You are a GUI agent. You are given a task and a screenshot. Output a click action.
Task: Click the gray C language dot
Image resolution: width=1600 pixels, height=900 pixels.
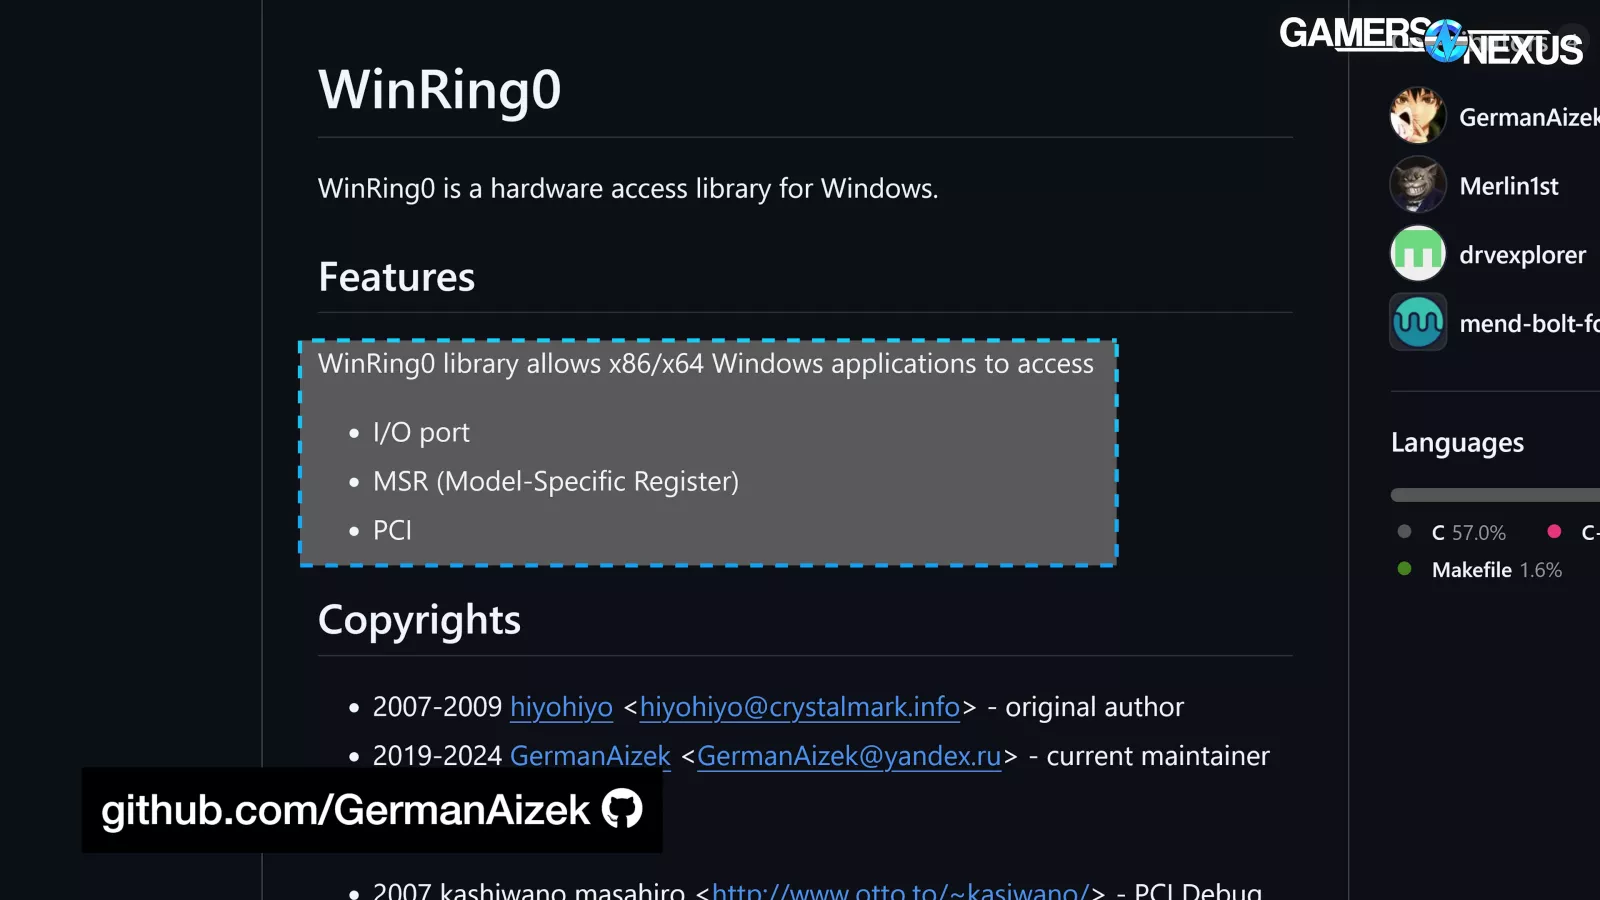click(1404, 532)
